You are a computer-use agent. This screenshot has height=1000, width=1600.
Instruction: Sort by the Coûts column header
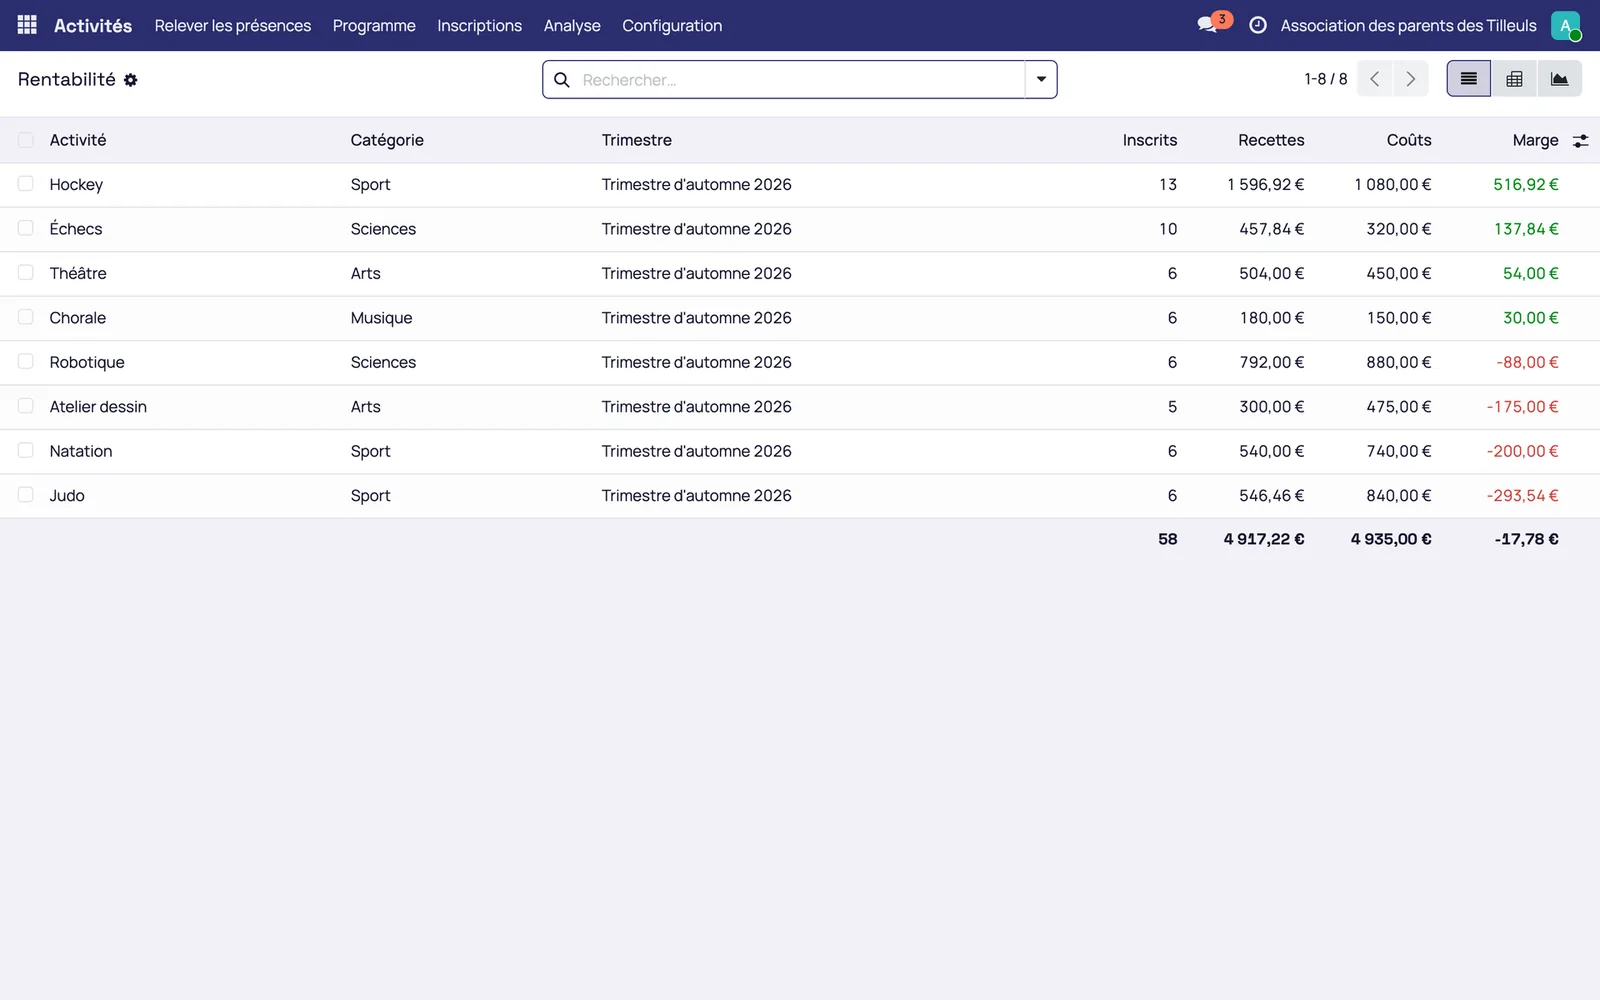(1409, 140)
